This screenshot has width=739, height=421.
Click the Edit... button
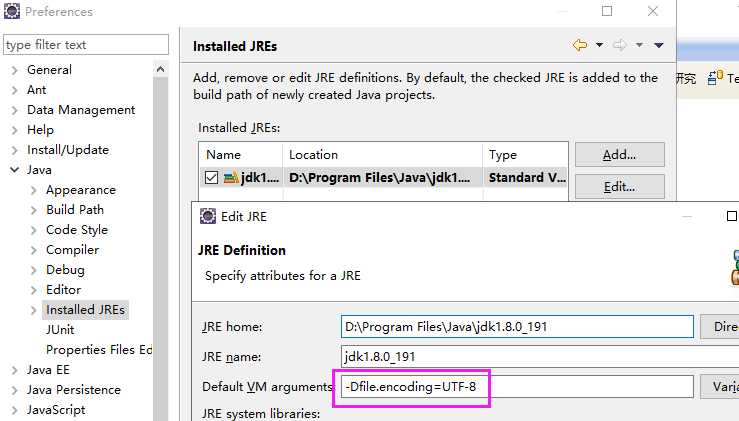[619, 187]
